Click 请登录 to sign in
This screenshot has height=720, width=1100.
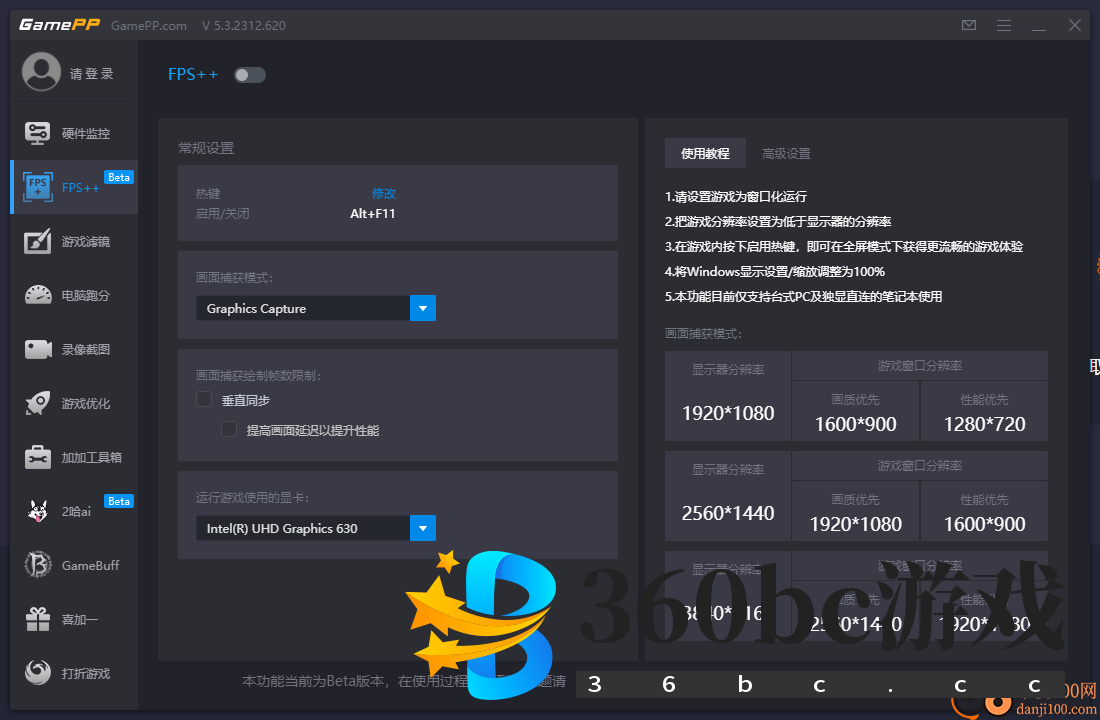point(85,72)
